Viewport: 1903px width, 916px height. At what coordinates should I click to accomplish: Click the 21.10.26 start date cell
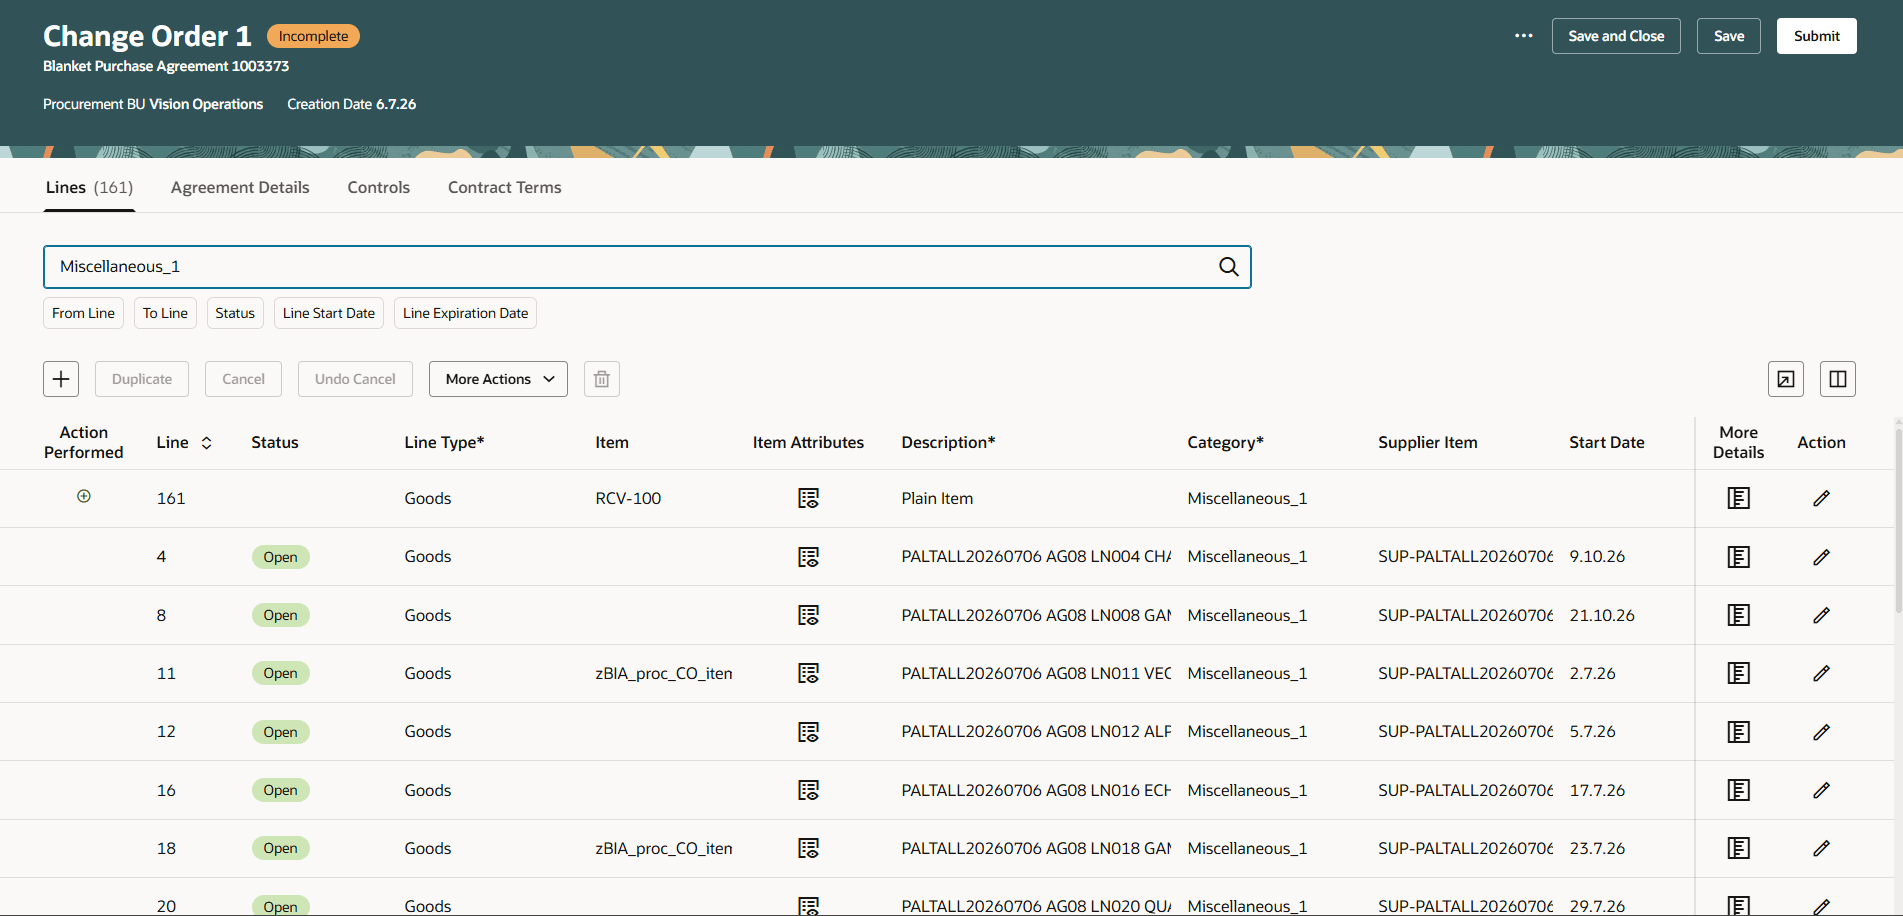pos(1602,615)
